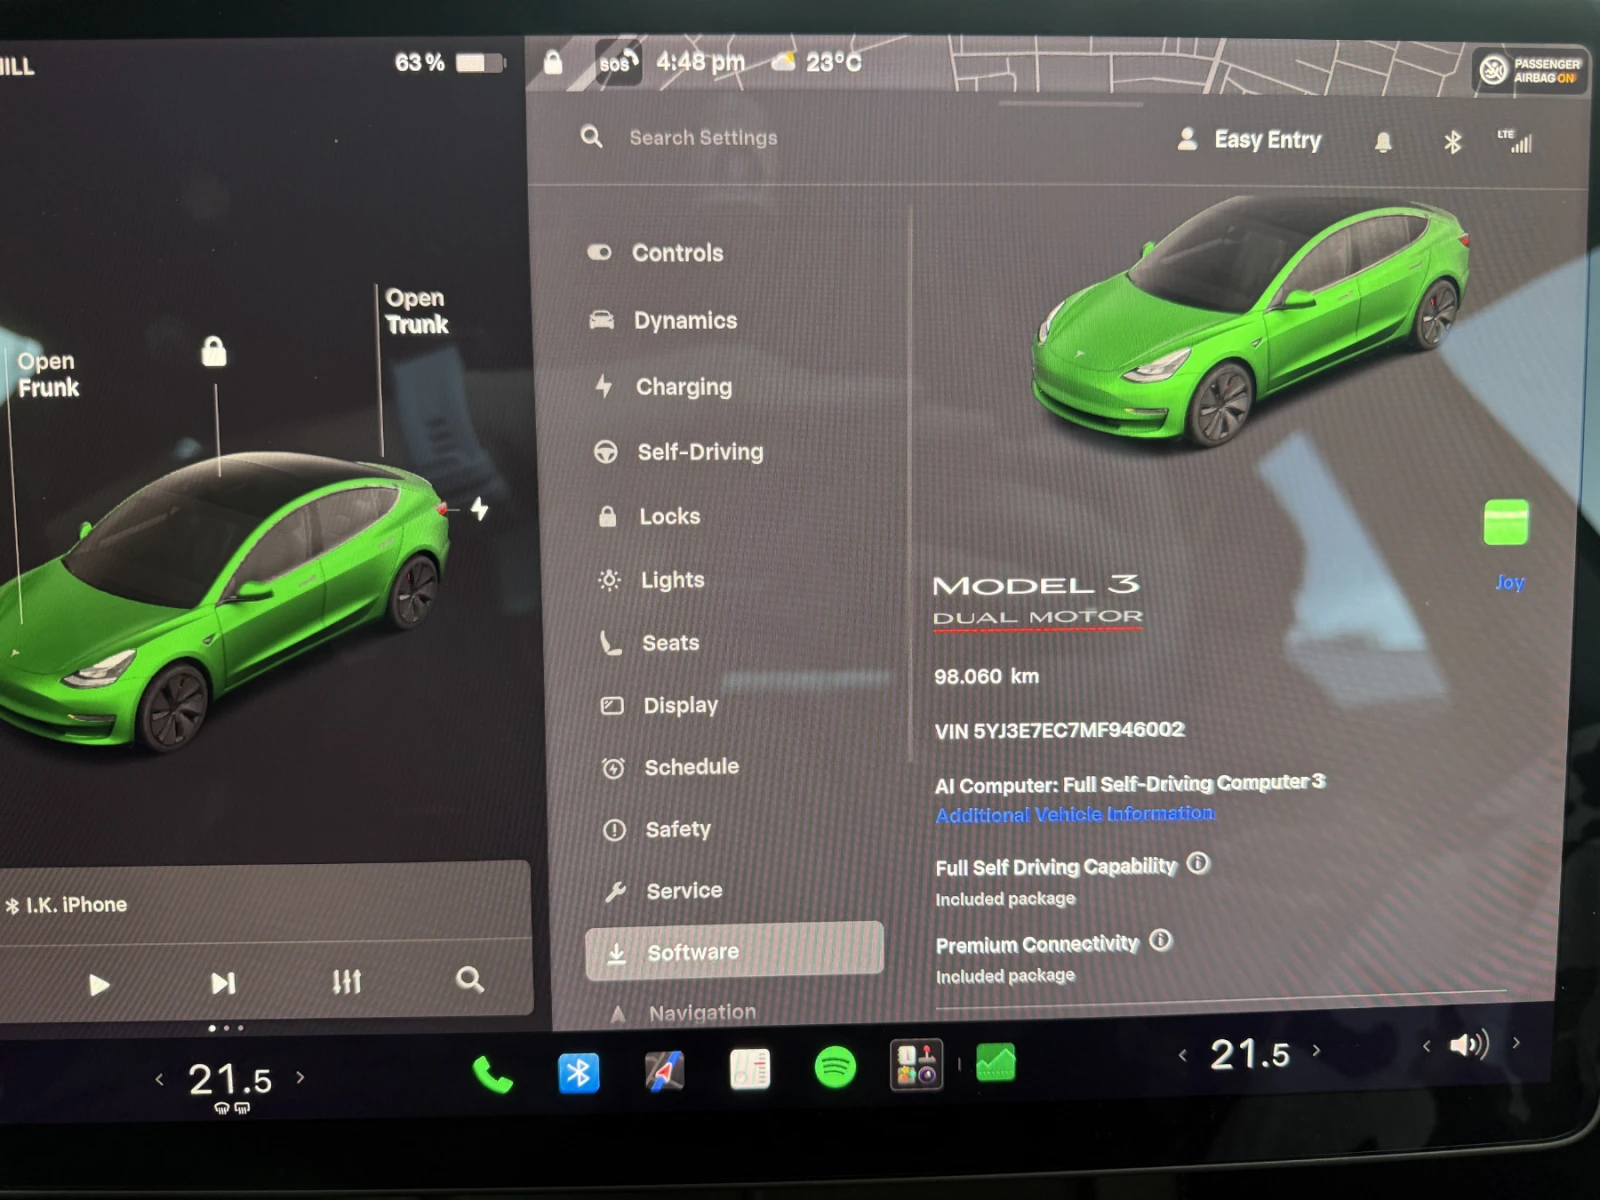Tap the lock icon above the car
The image size is (1600, 1200).
coord(213,351)
